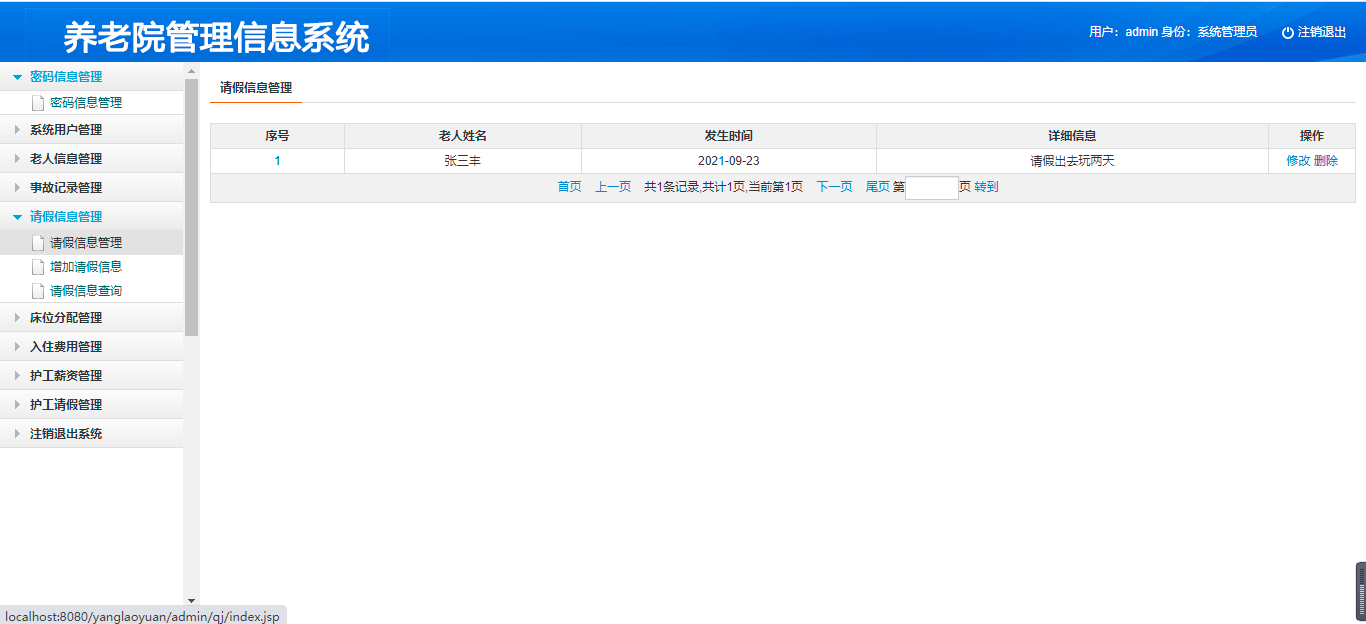
Task: Open 请假信息查询 in the sidebar
Action: 86,291
